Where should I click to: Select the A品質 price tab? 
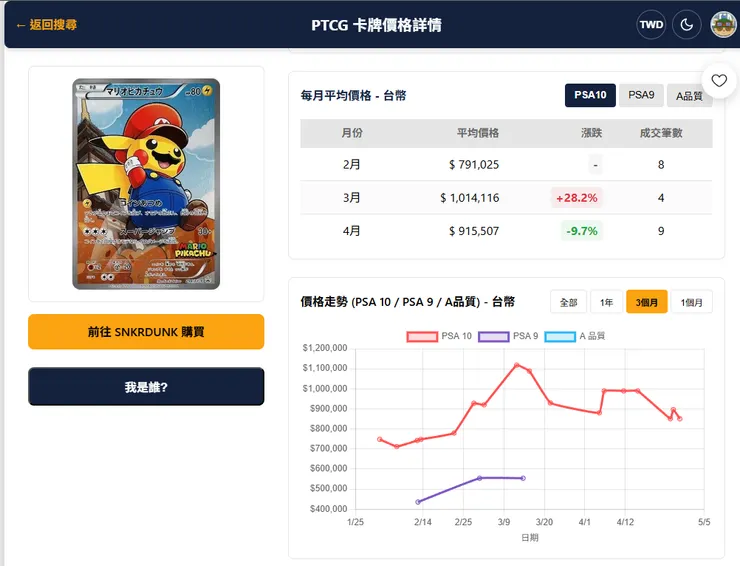pos(689,96)
